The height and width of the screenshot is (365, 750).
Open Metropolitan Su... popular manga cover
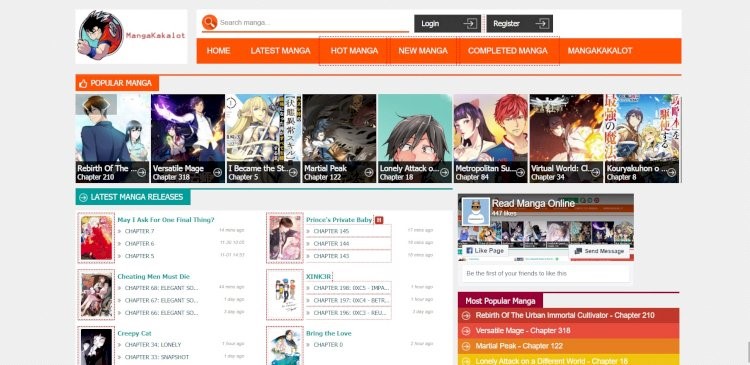click(x=490, y=138)
